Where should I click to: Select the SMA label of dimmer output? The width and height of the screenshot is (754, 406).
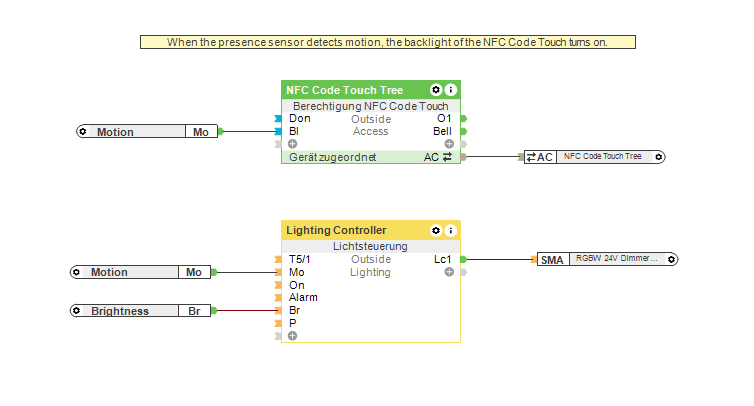click(552, 259)
